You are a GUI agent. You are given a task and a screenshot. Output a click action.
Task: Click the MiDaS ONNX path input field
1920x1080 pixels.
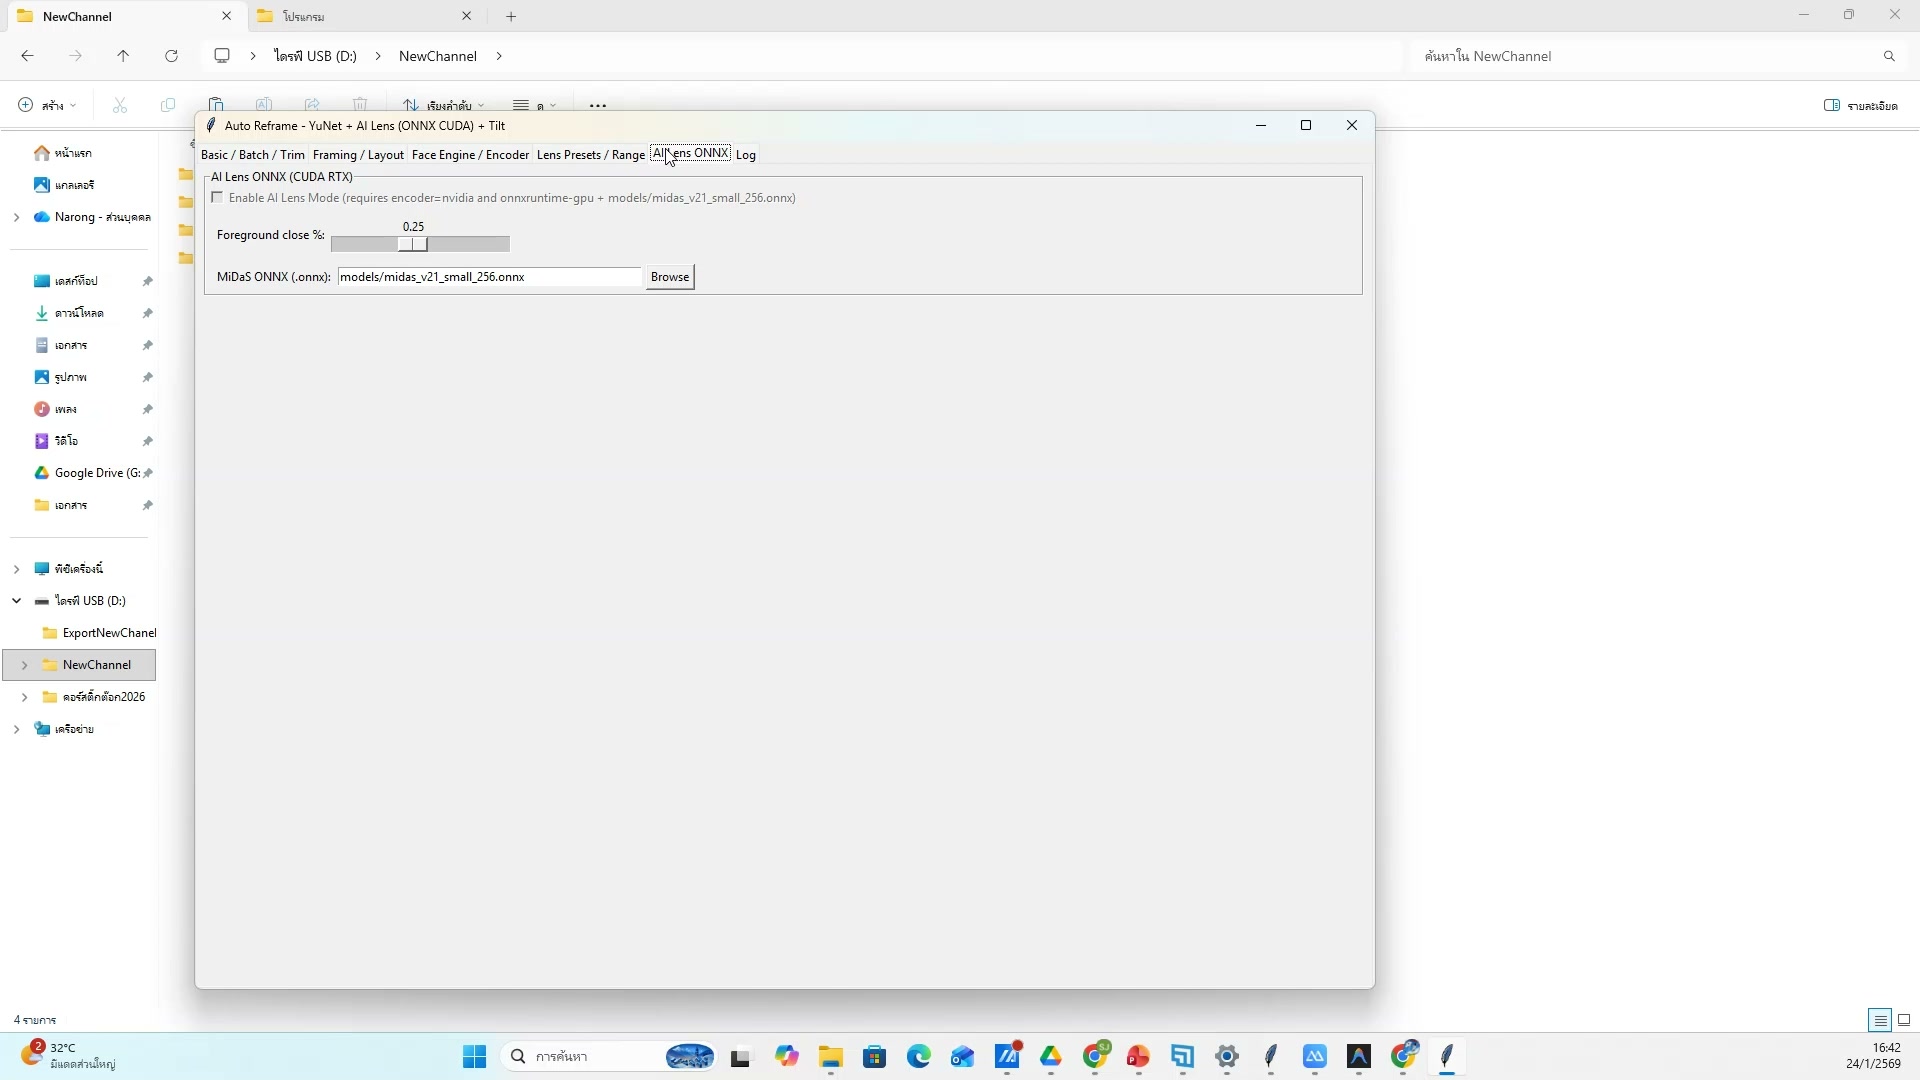(x=489, y=277)
